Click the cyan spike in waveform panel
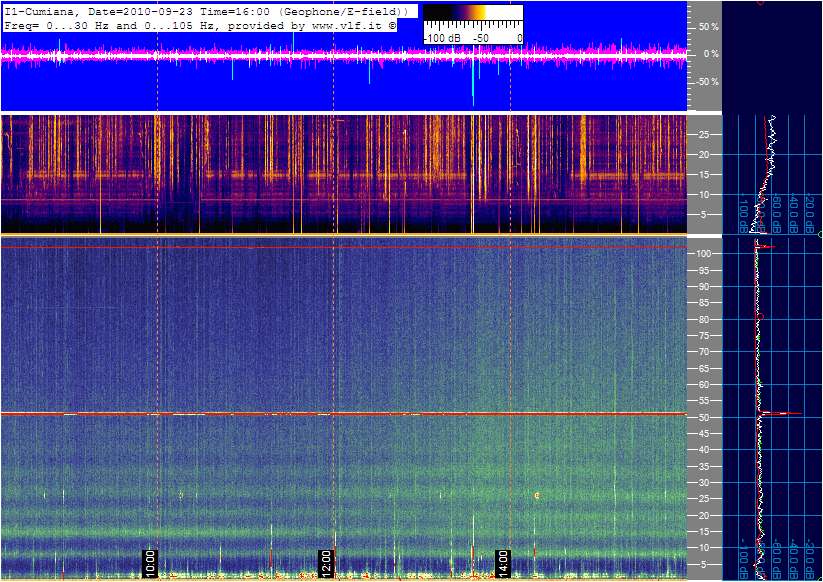The image size is (823, 582). (473, 82)
